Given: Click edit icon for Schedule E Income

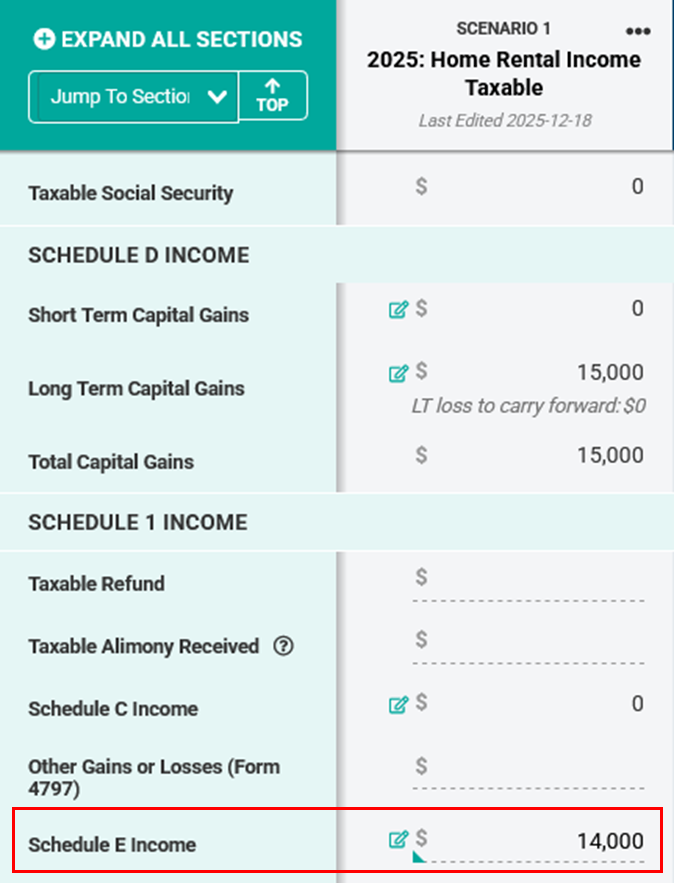Looking at the screenshot, I should 398,840.
